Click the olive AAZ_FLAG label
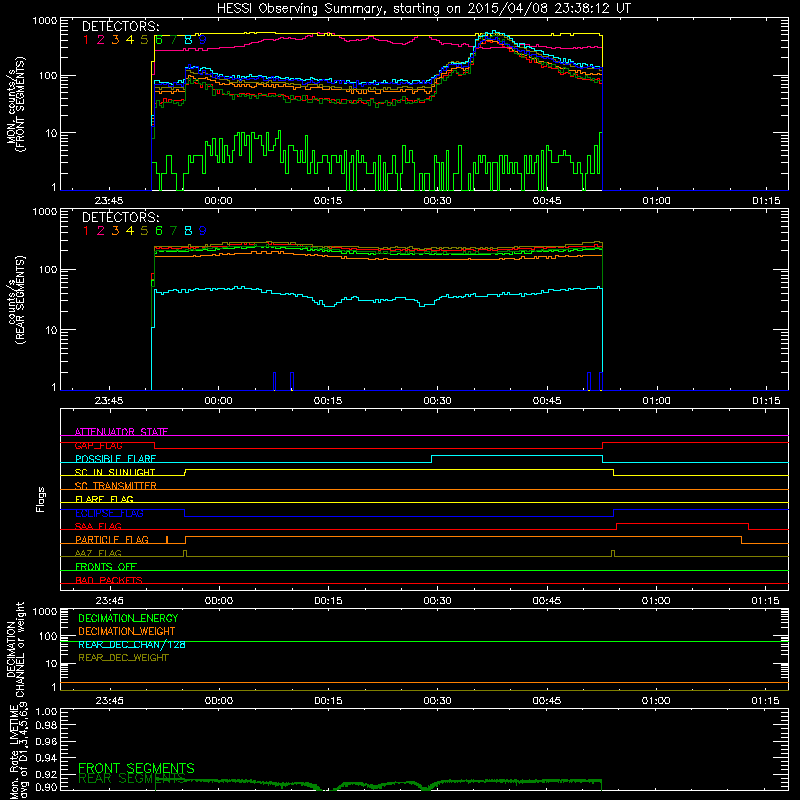The width and height of the screenshot is (800, 800). point(98,553)
